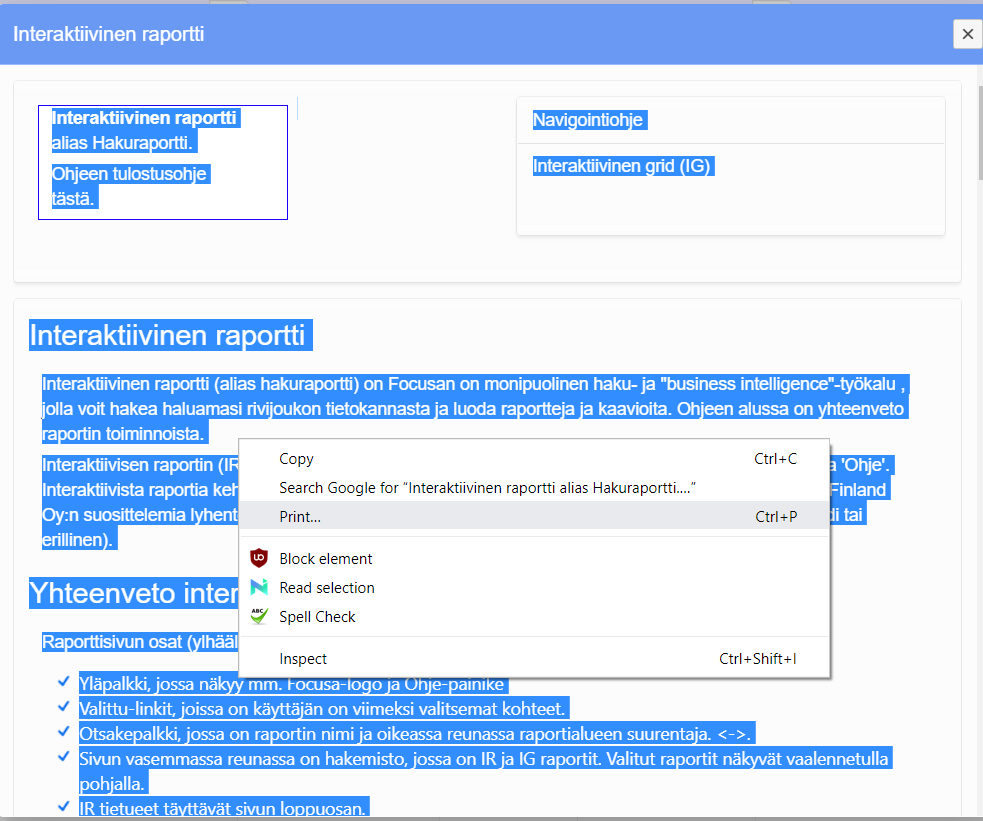Open Inspect from the context menu

click(303, 659)
